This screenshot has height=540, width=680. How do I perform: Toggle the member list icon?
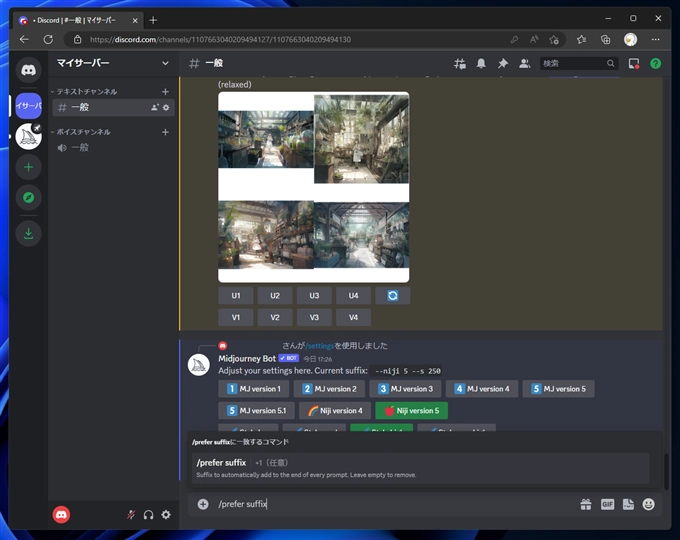[x=524, y=64]
